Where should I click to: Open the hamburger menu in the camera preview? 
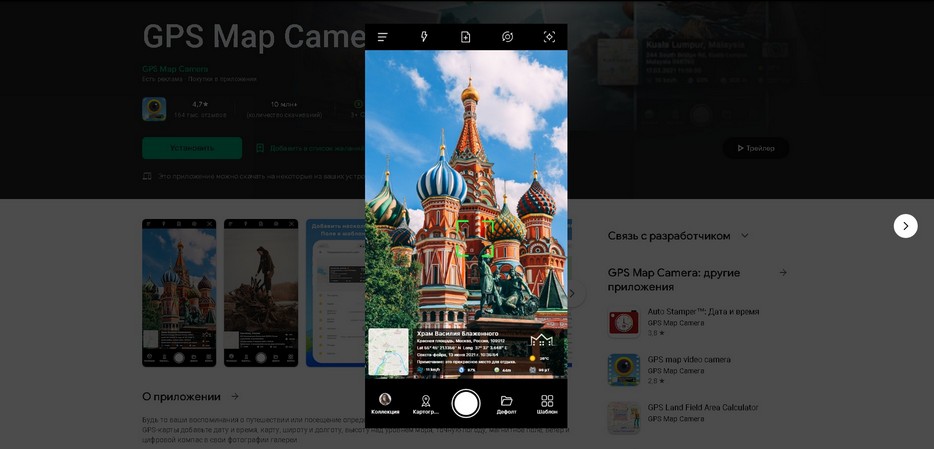(x=382, y=37)
